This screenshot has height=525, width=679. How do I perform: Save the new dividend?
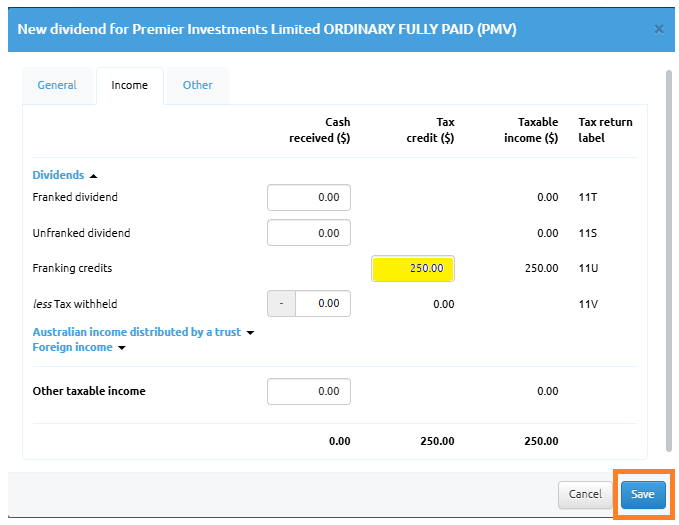(x=643, y=494)
